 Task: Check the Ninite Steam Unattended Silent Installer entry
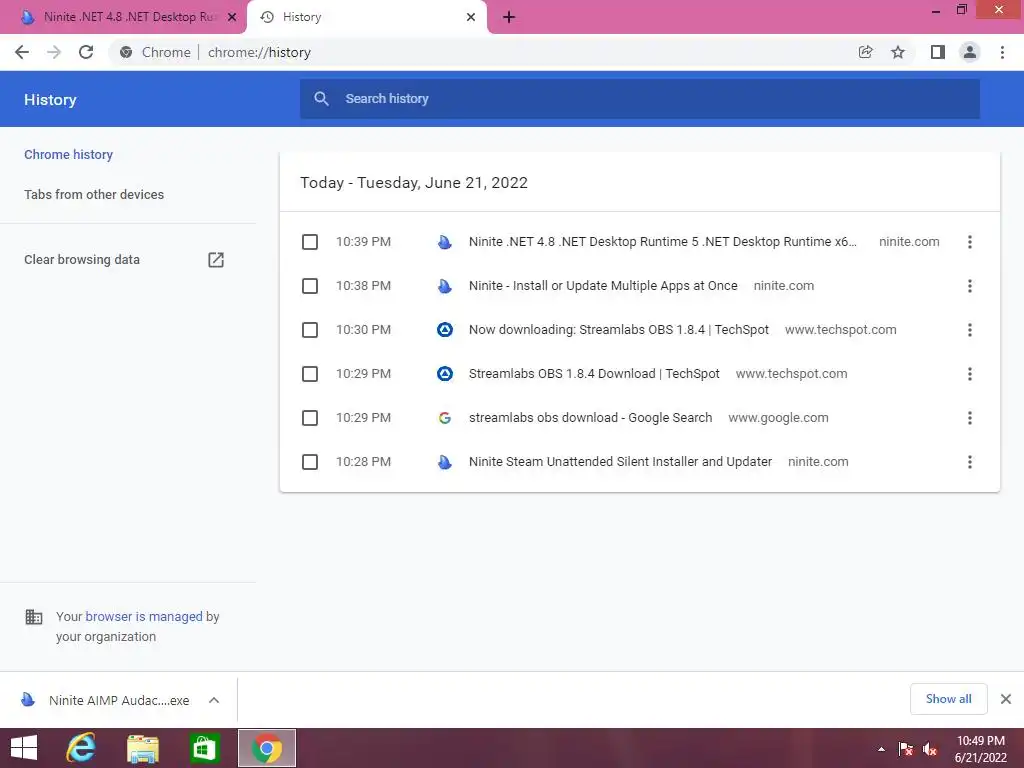[x=310, y=462]
